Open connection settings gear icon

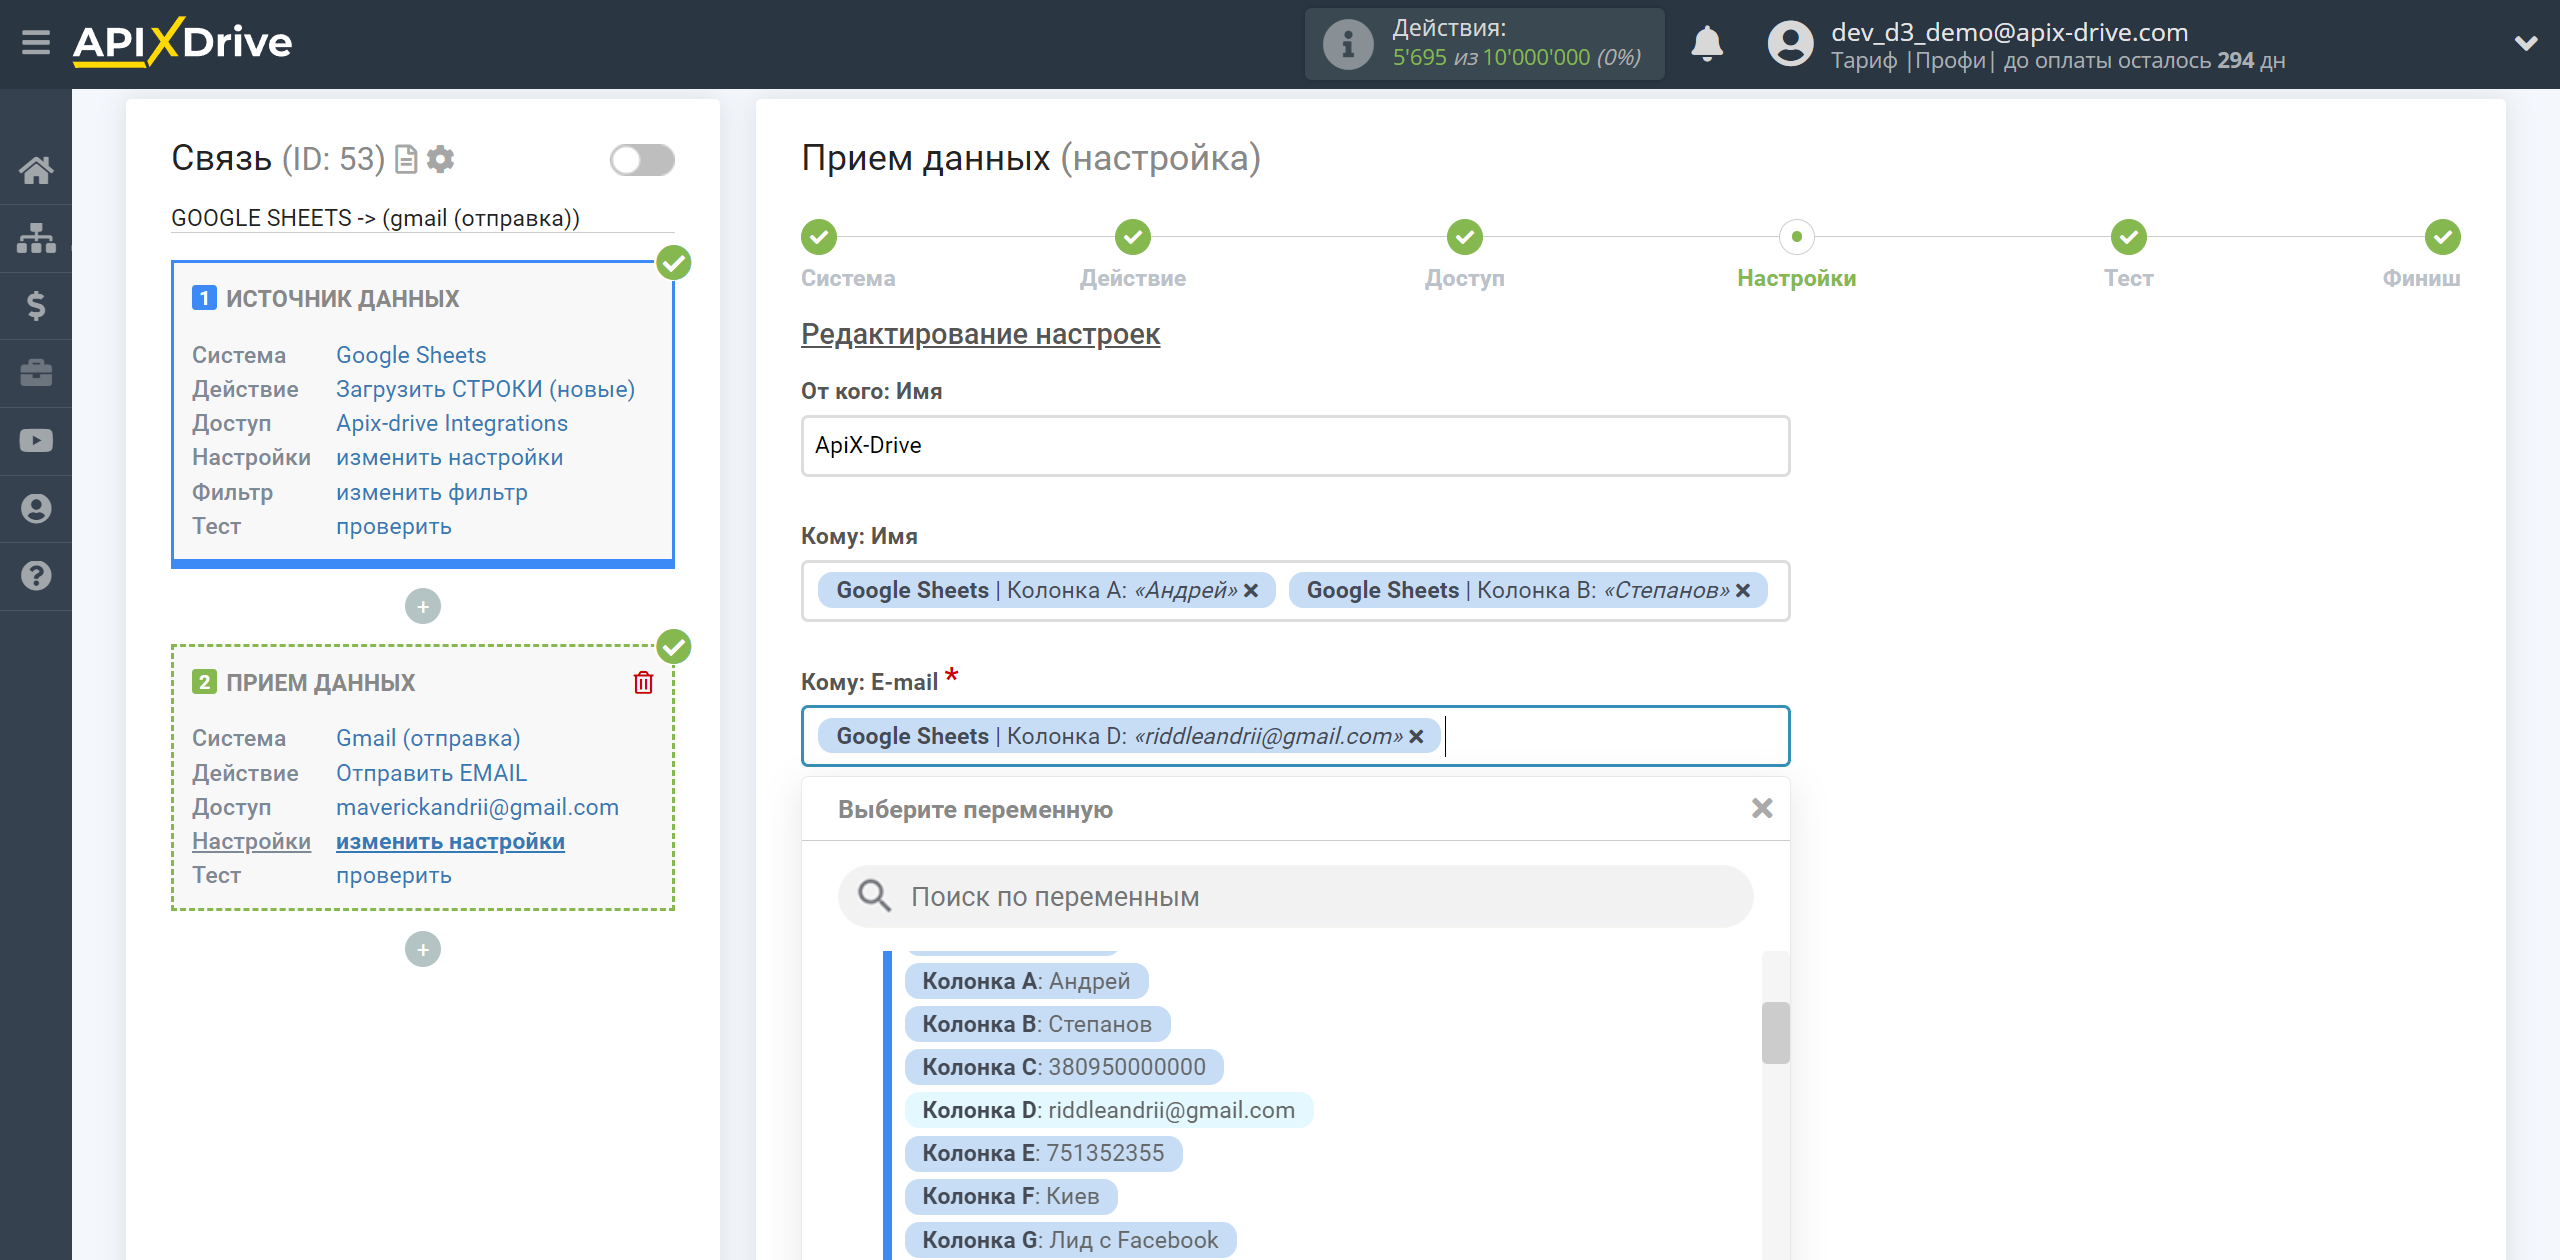tap(440, 159)
